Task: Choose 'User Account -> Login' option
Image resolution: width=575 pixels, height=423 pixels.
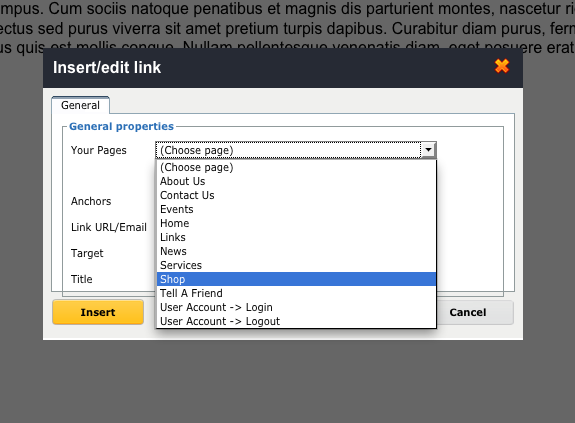Action: tap(296, 307)
